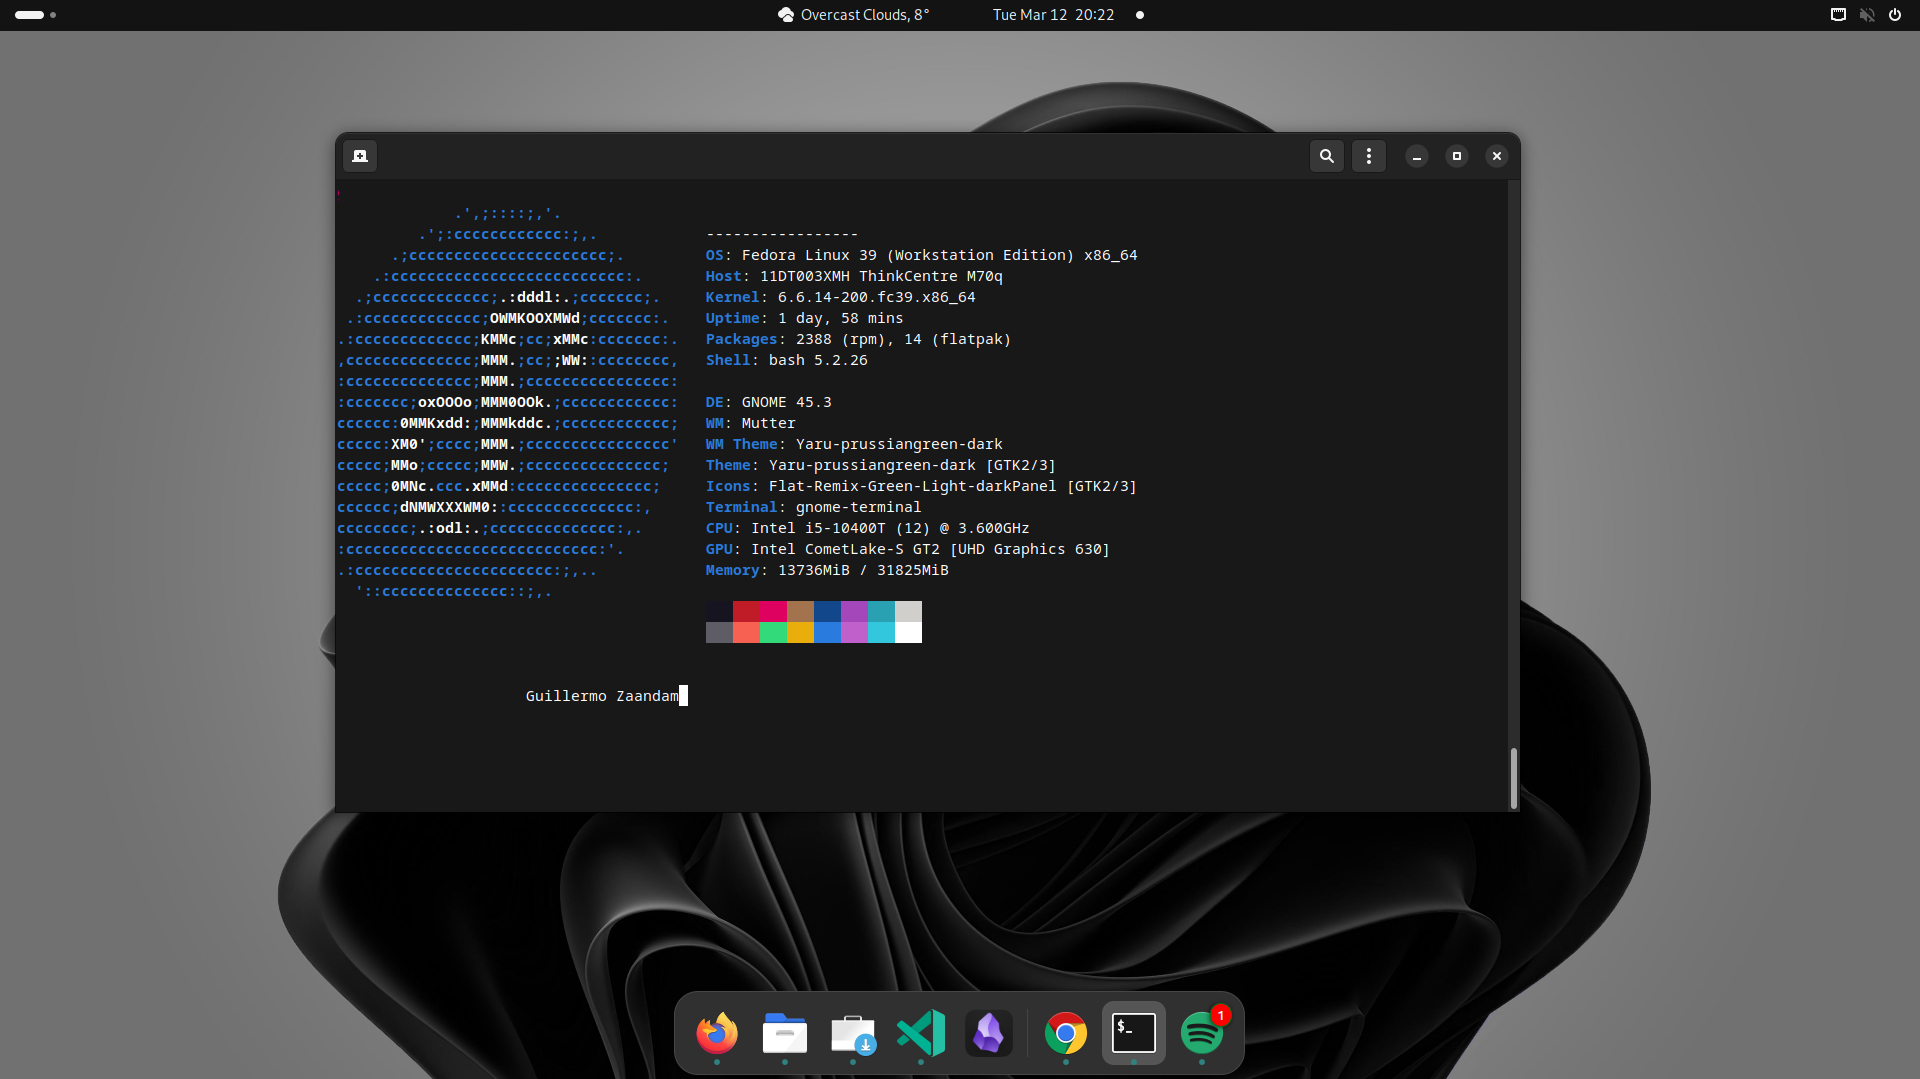Click the muted volume icon in top bar

click(x=1867, y=15)
